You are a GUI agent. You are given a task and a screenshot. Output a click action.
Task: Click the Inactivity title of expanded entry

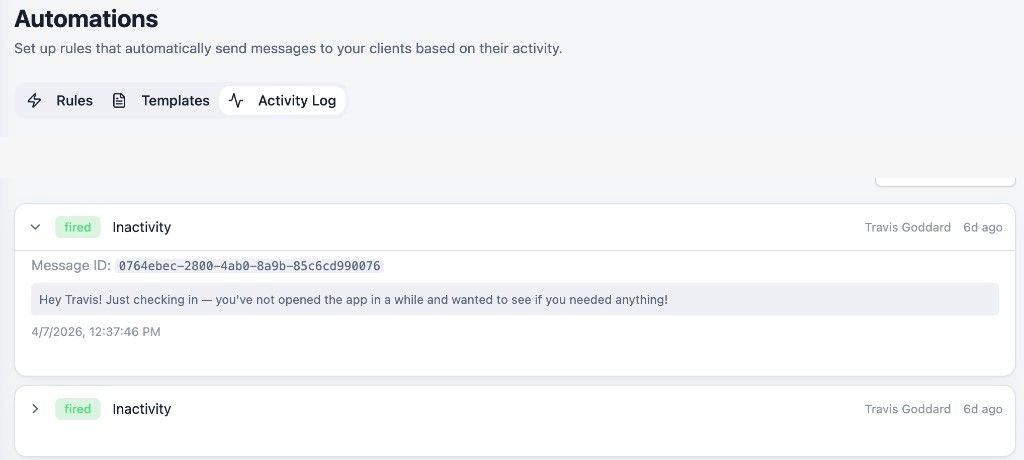(x=142, y=227)
